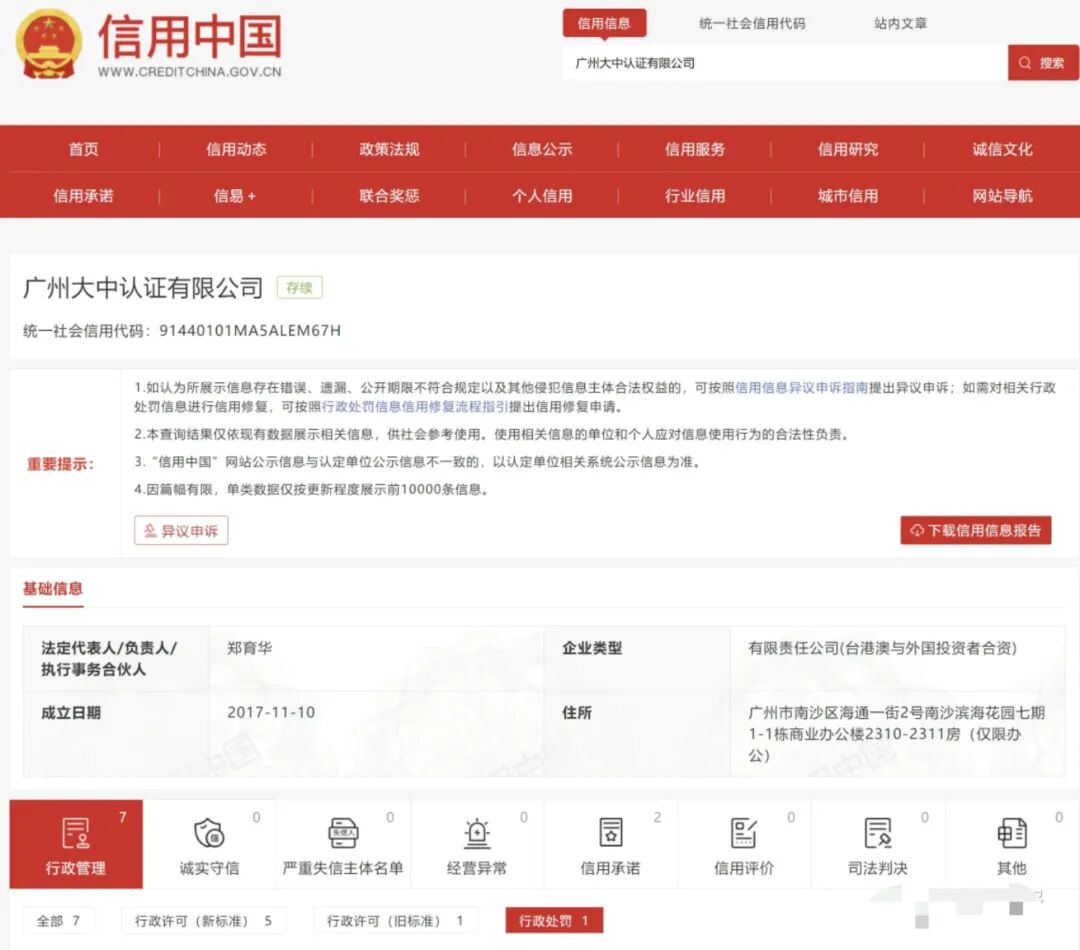The height and width of the screenshot is (950, 1080).
Task: Filter by 行政处罚 category
Action: point(553,920)
